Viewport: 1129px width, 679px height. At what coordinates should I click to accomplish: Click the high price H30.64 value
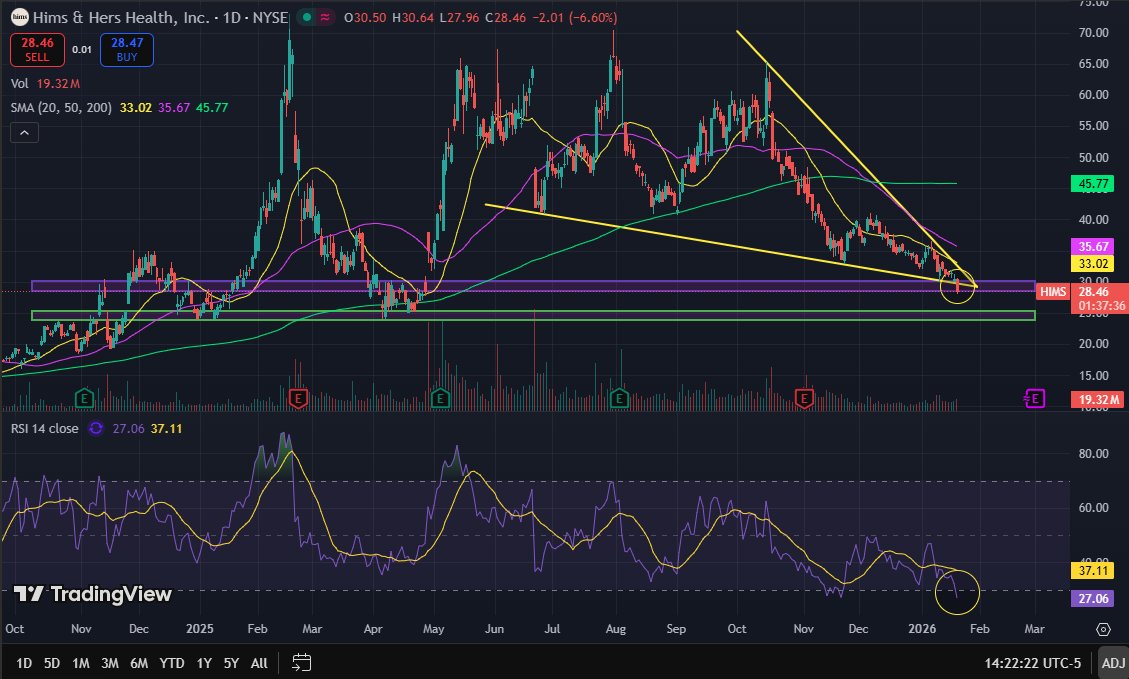pyautogui.click(x=413, y=17)
